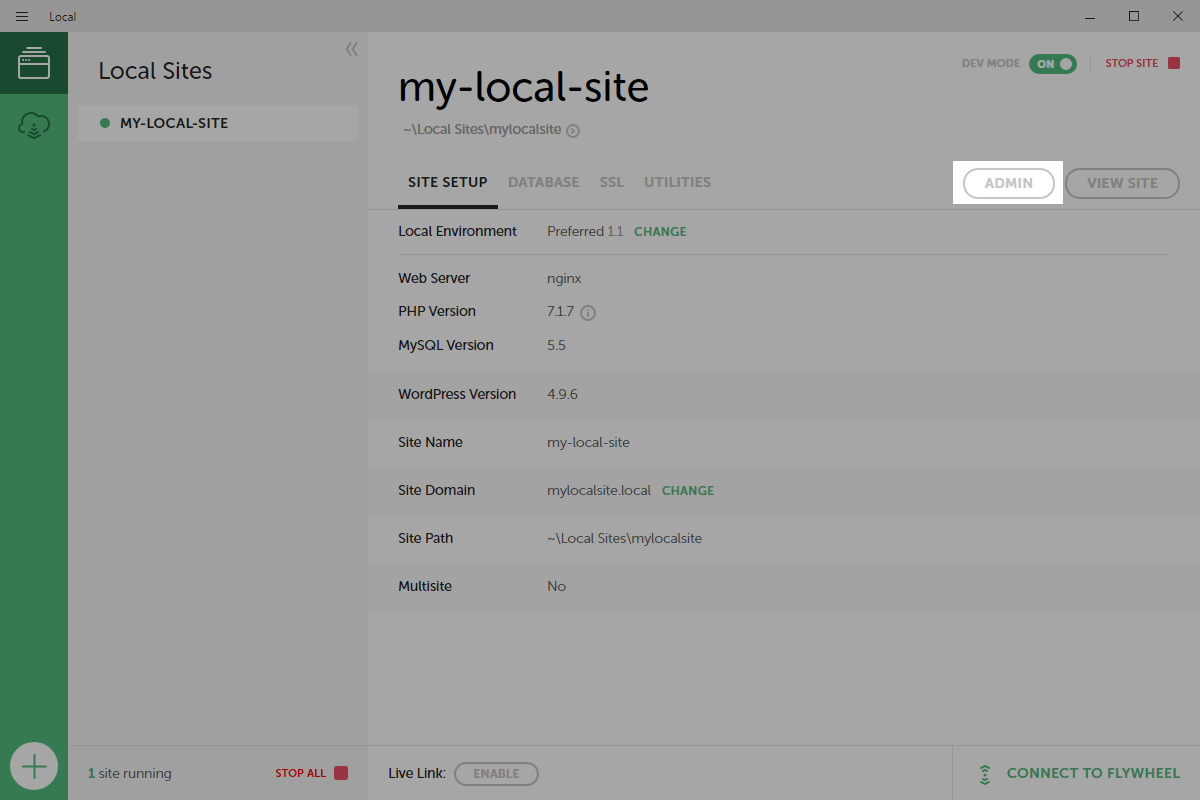Close the Local window
The height and width of the screenshot is (800, 1200).
[1178, 16]
